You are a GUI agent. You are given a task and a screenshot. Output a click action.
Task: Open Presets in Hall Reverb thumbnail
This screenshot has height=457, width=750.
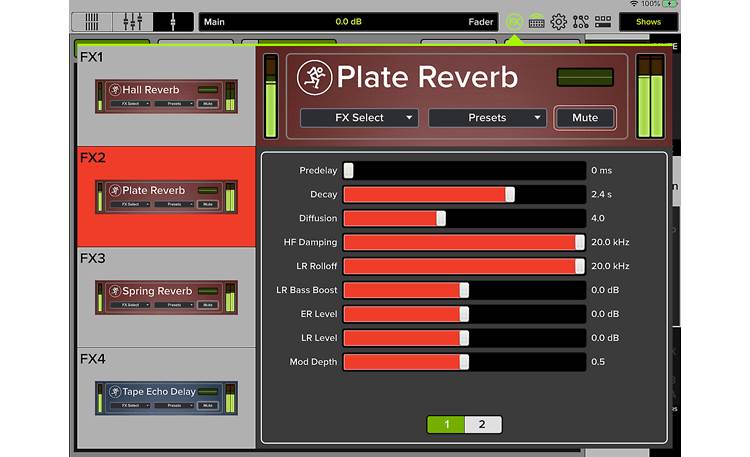pyautogui.click(x=174, y=103)
